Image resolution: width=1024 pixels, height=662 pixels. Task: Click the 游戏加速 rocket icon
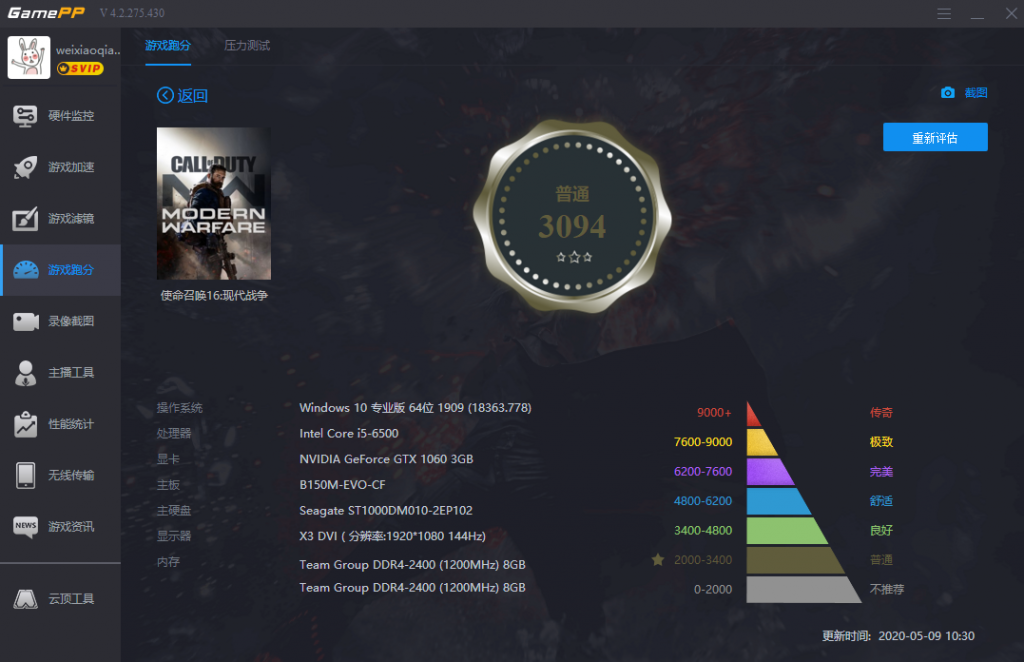coord(25,168)
